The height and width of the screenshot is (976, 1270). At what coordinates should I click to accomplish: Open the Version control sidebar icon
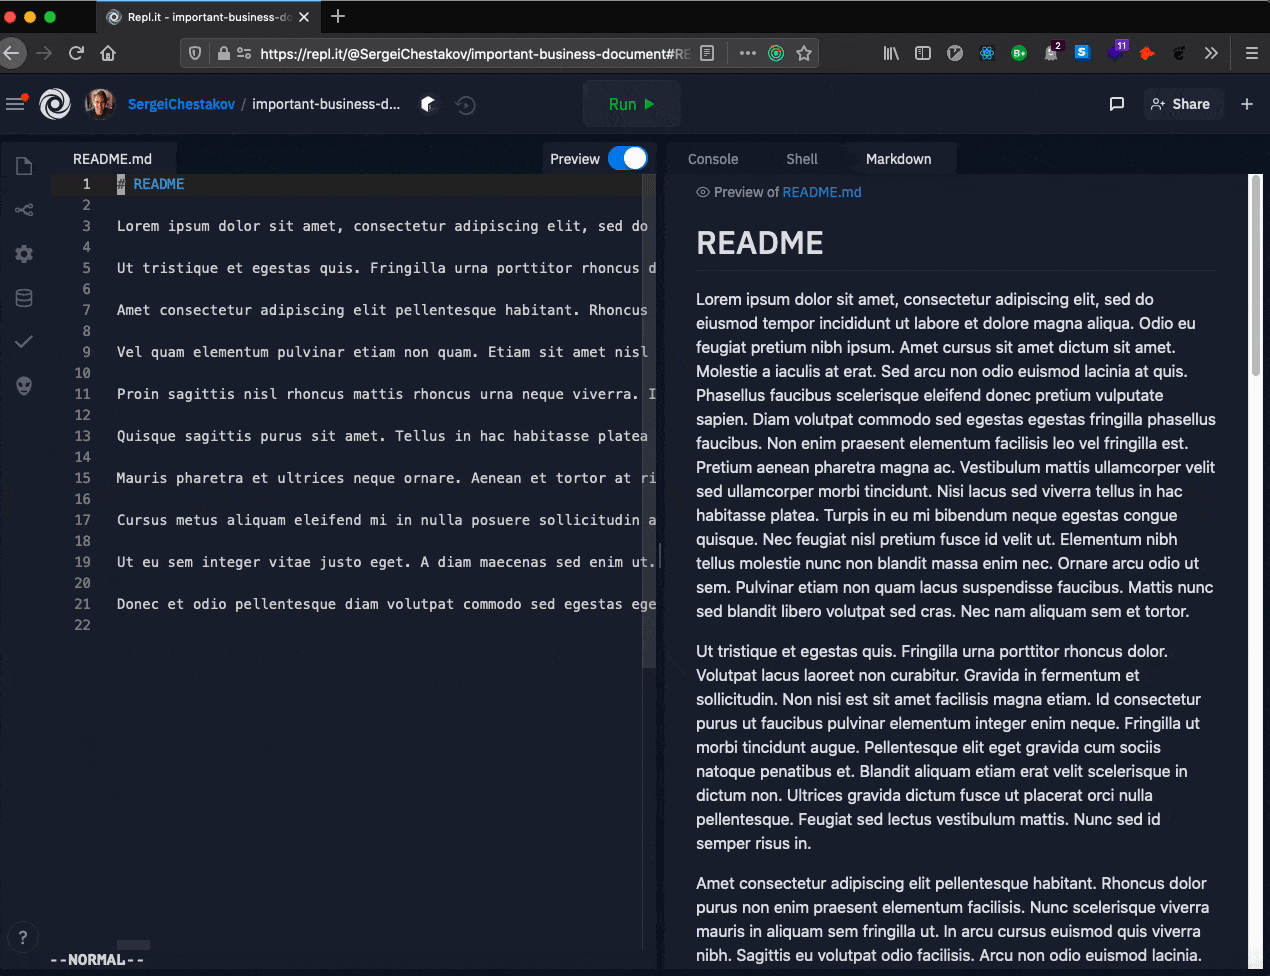24,210
